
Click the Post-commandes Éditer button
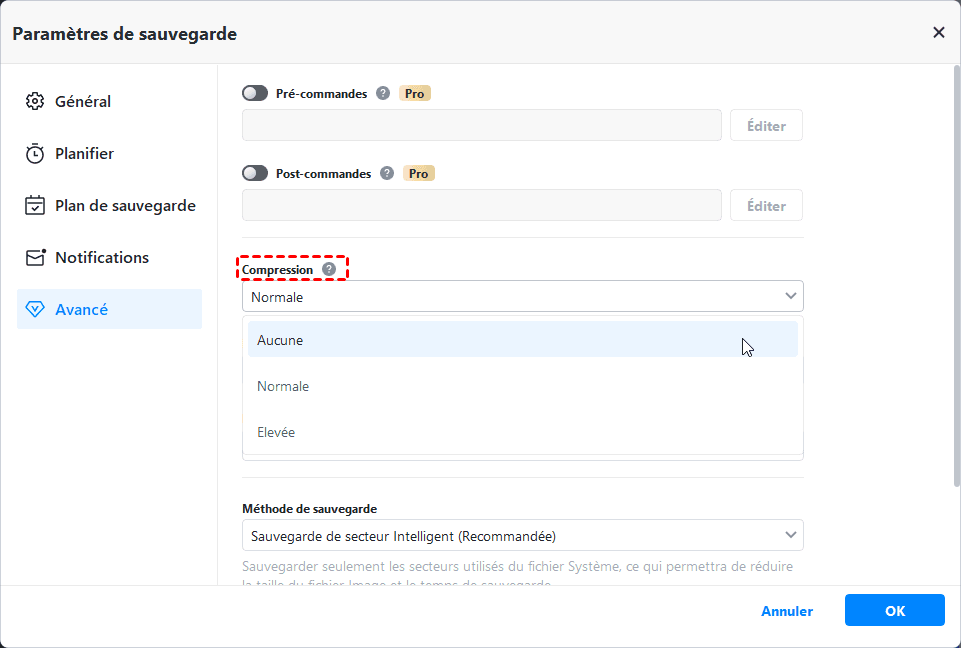pos(766,205)
